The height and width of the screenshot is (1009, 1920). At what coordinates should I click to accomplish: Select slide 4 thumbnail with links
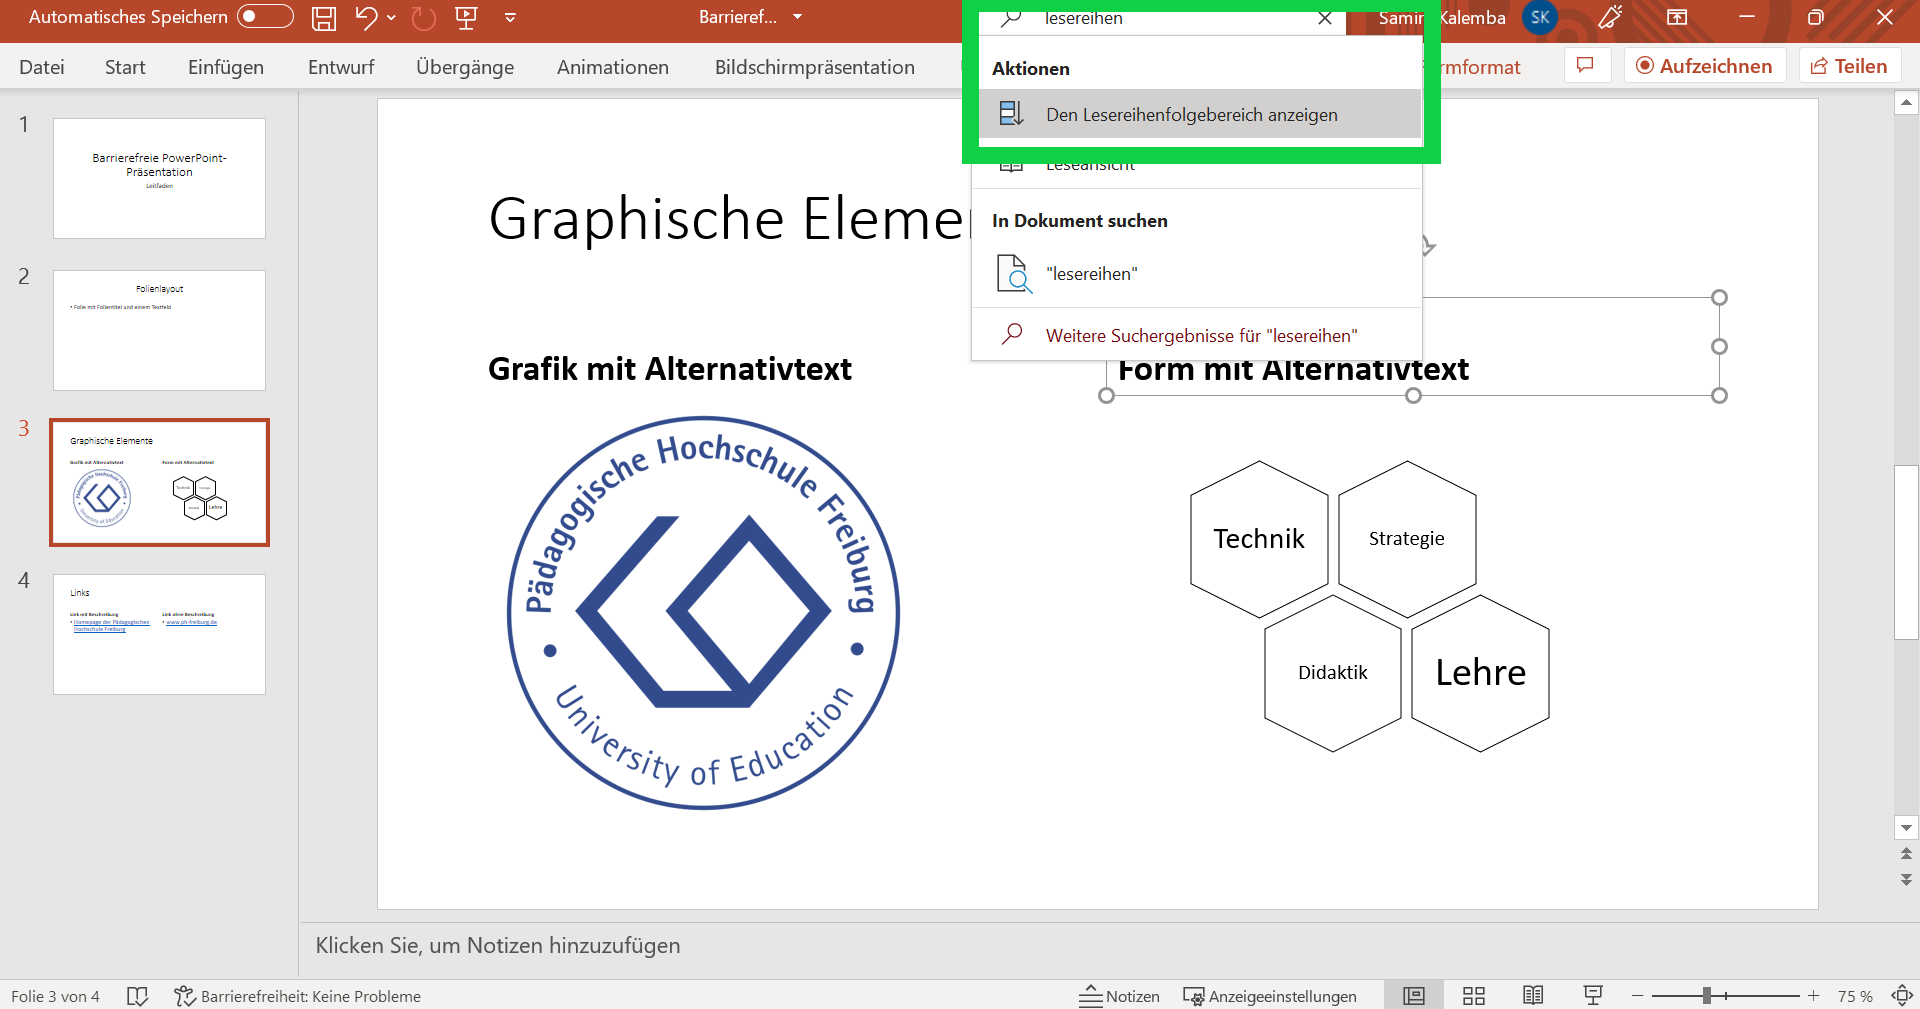click(x=159, y=634)
